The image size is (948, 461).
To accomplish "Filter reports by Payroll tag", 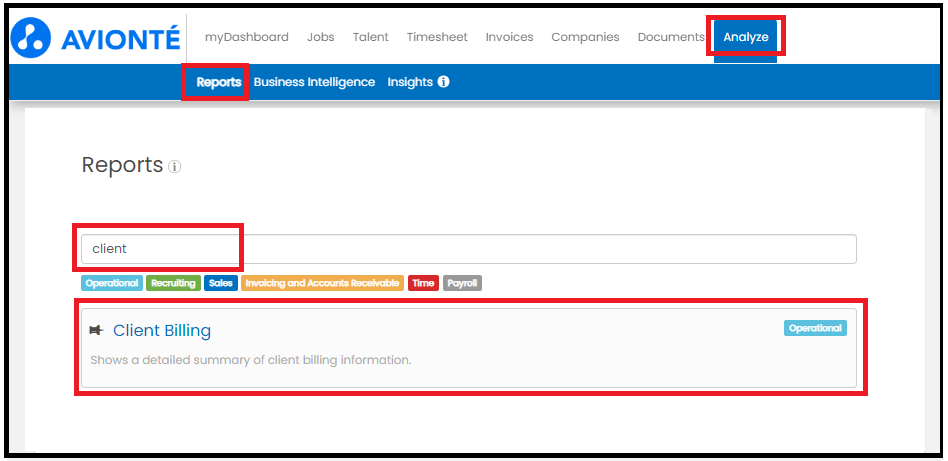I will [463, 283].
